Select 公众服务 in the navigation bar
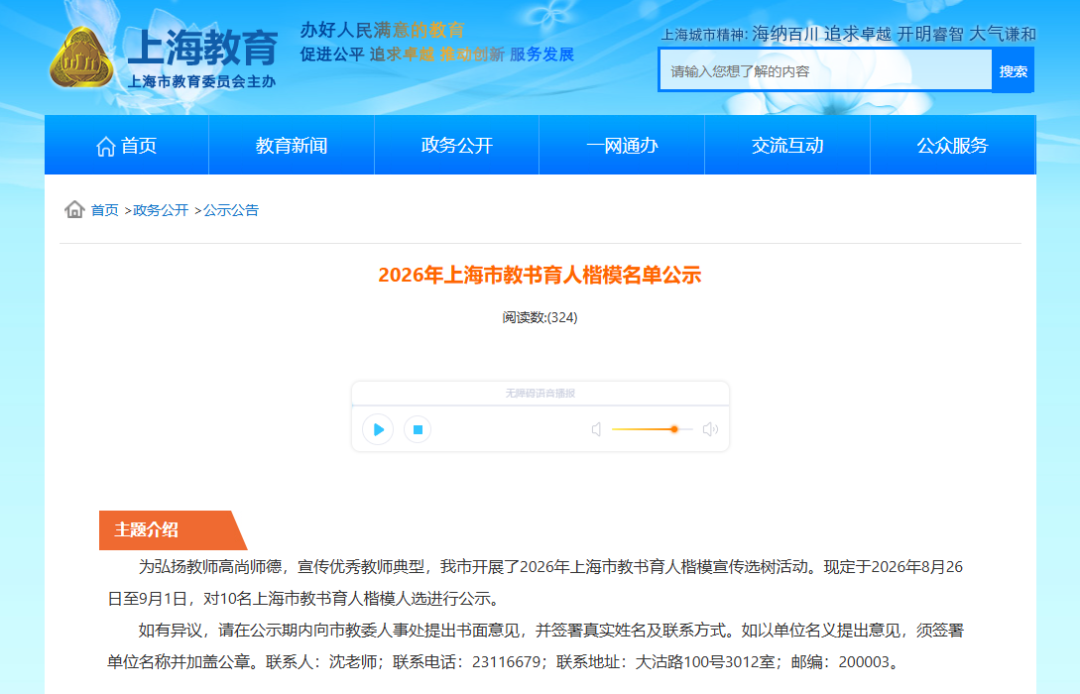Screen dimensions: 1080x694 953,145
